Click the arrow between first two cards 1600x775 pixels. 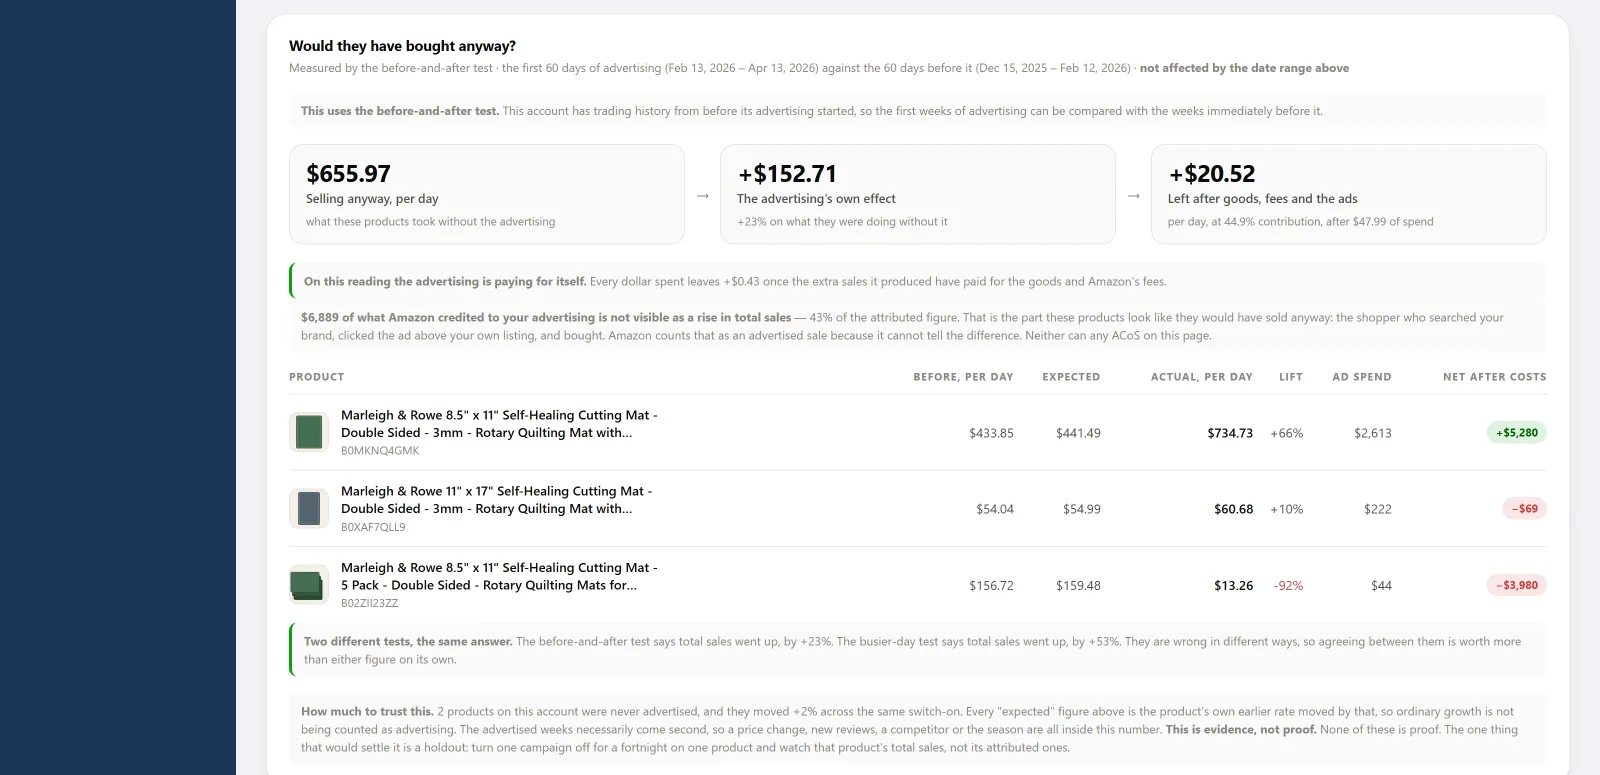(x=703, y=196)
